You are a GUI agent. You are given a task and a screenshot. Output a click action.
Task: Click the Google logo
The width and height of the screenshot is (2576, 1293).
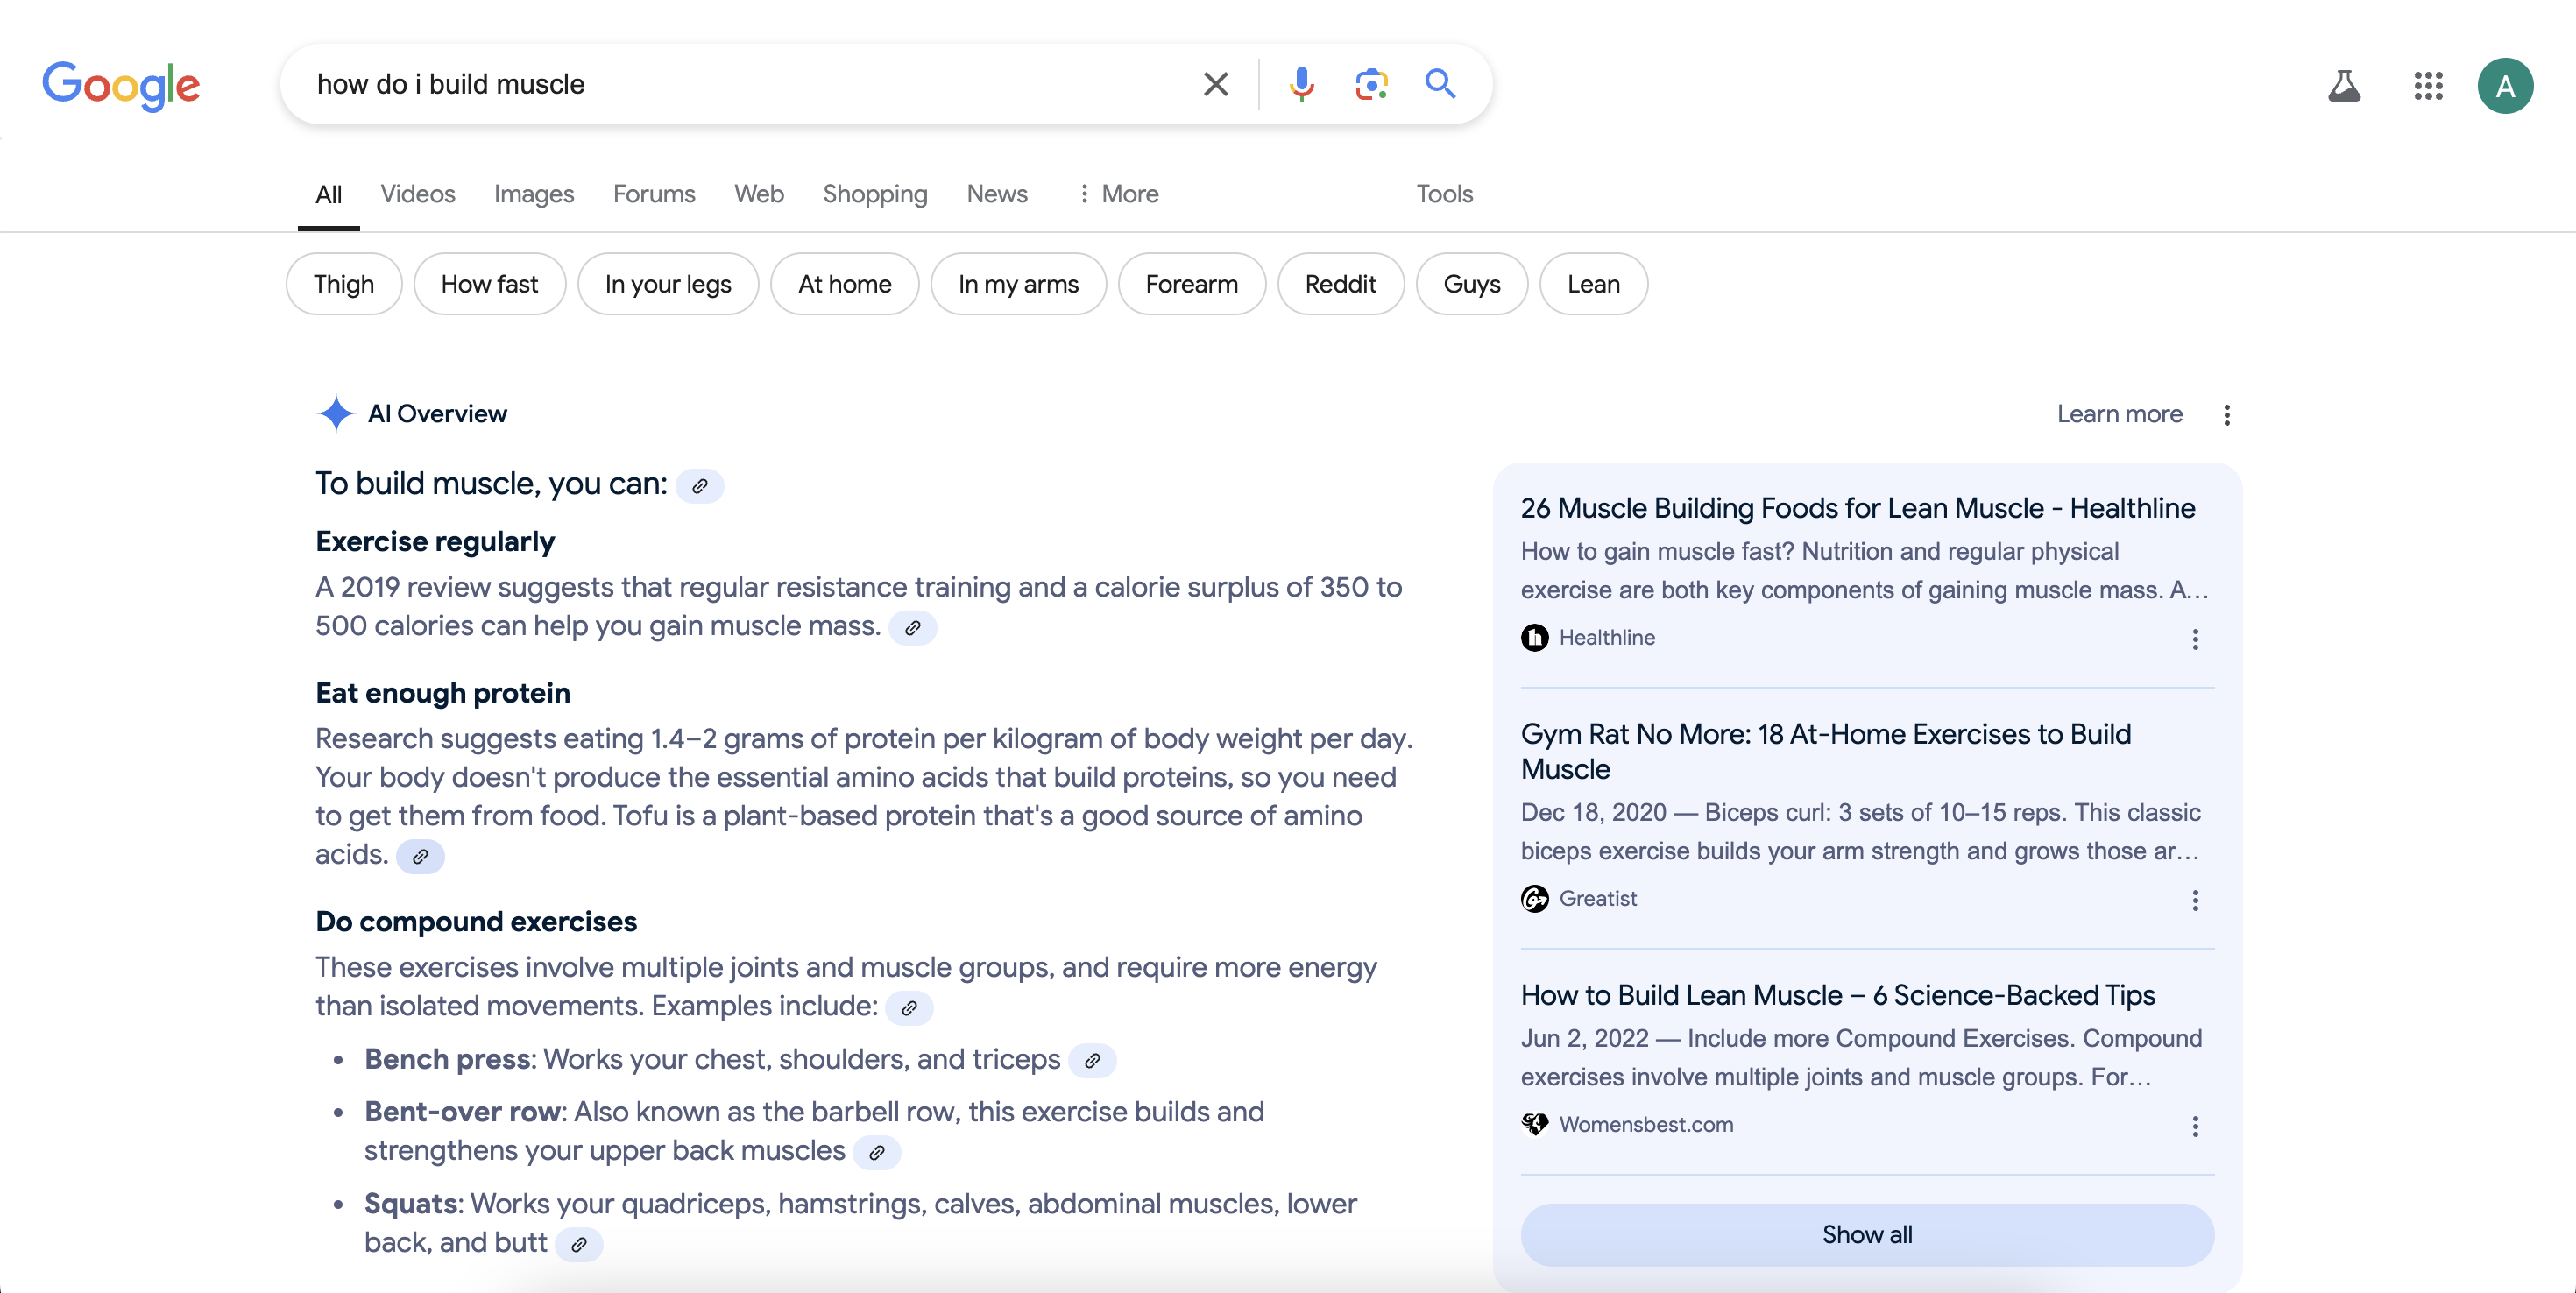[121, 85]
